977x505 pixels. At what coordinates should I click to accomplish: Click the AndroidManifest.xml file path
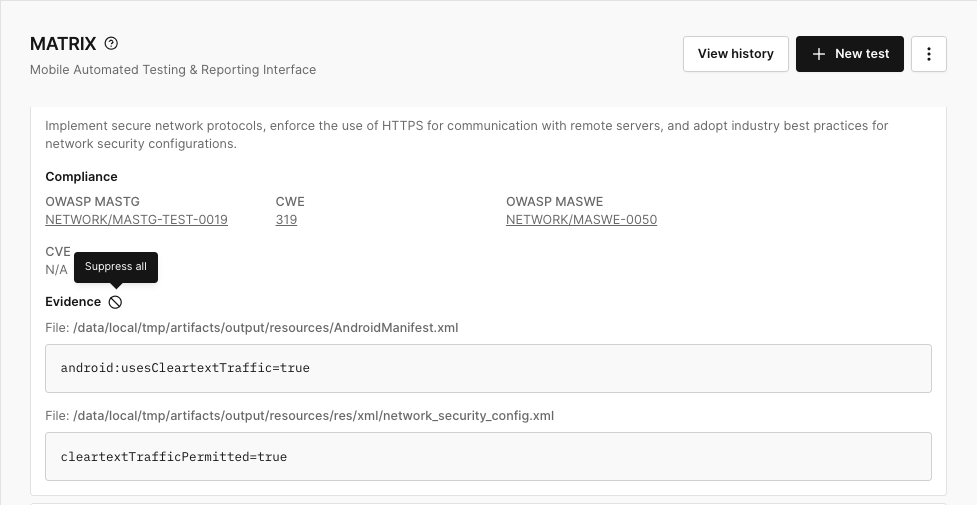265,328
